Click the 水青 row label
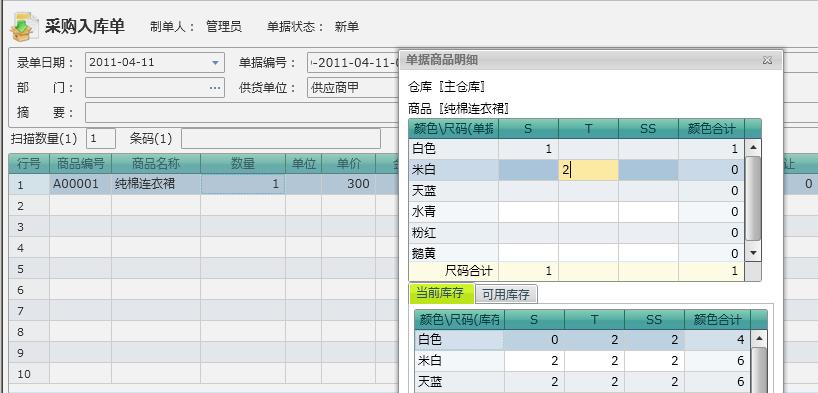818x393 pixels. (x=453, y=212)
